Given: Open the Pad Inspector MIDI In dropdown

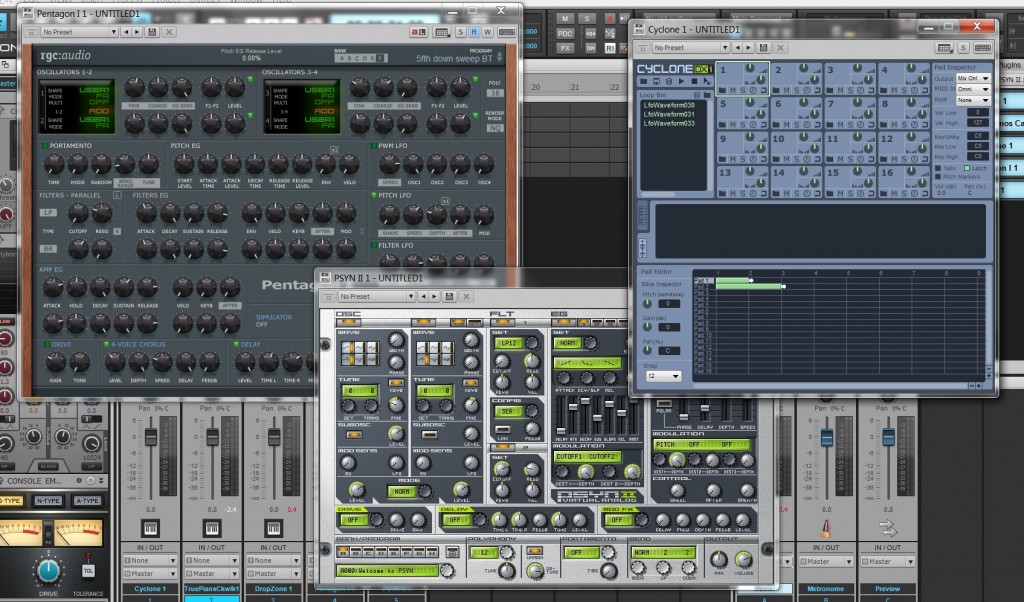Looking at the screenshot, I should (973, 89).
